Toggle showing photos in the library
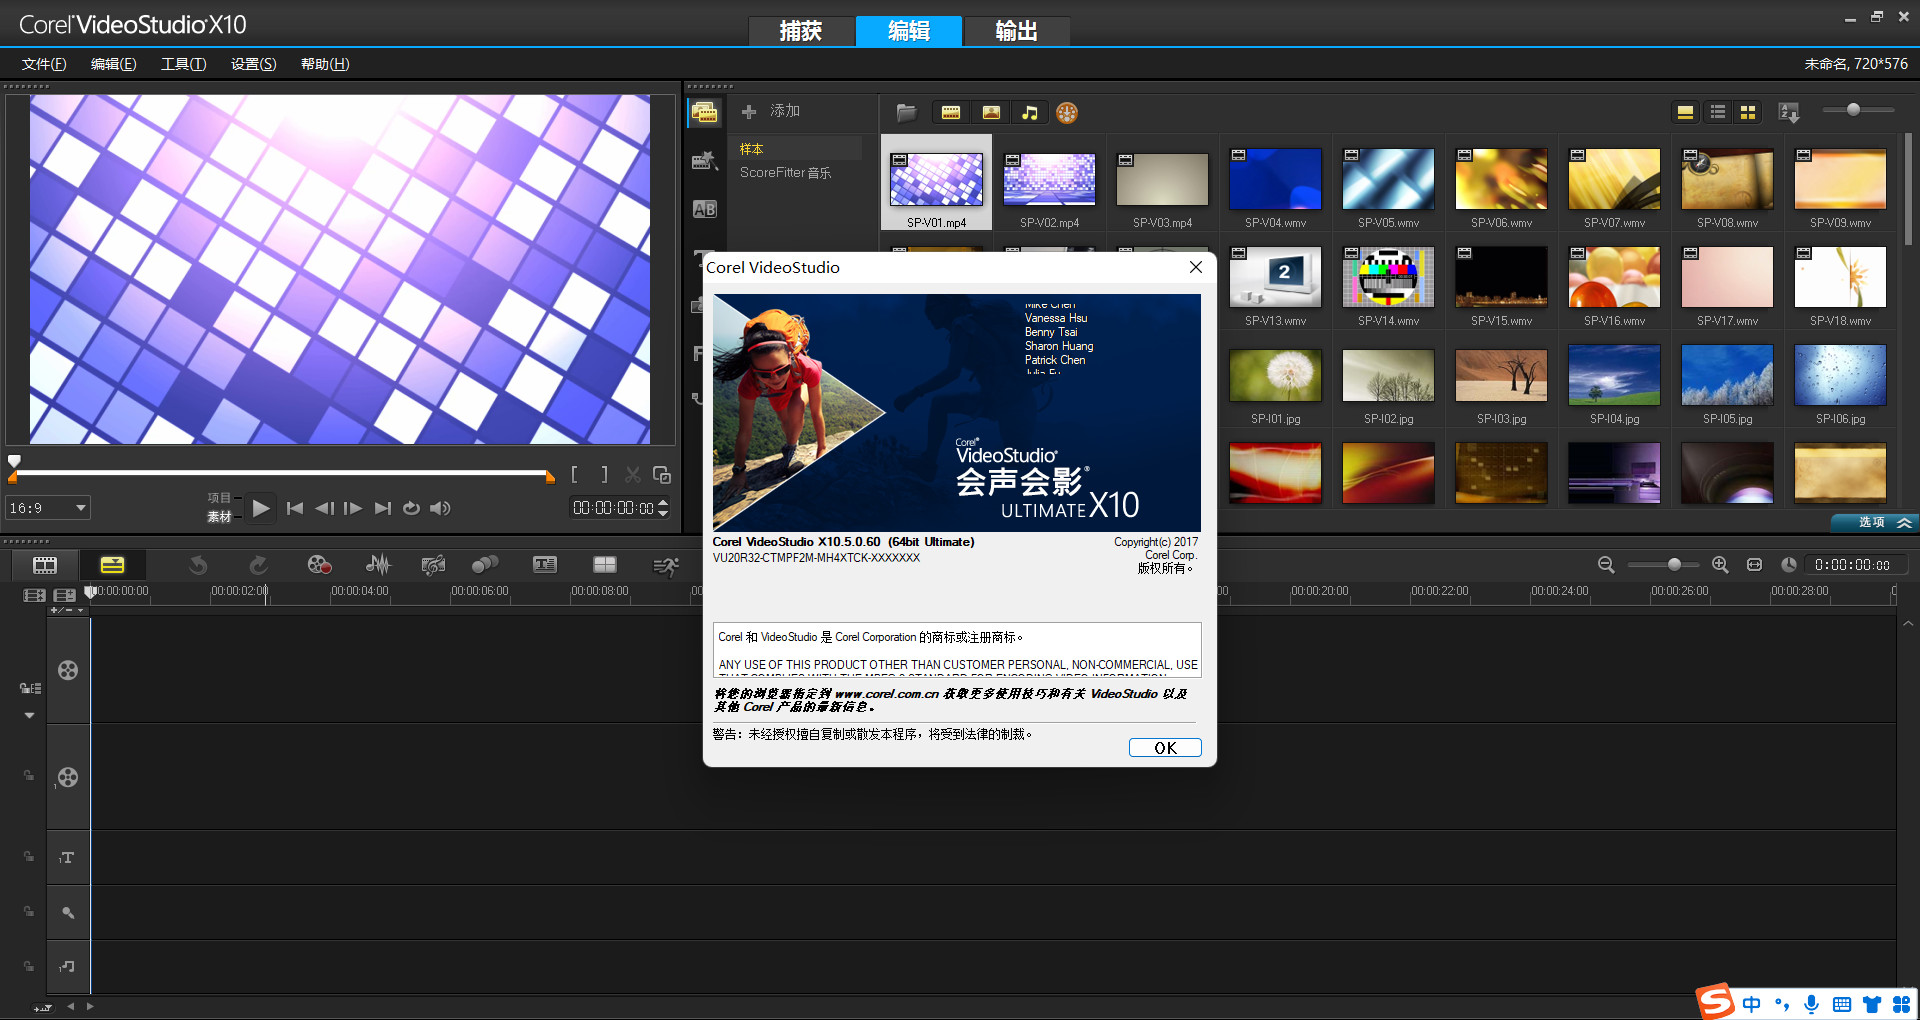Screen dimensions: 1920x1020 point(991,112)
